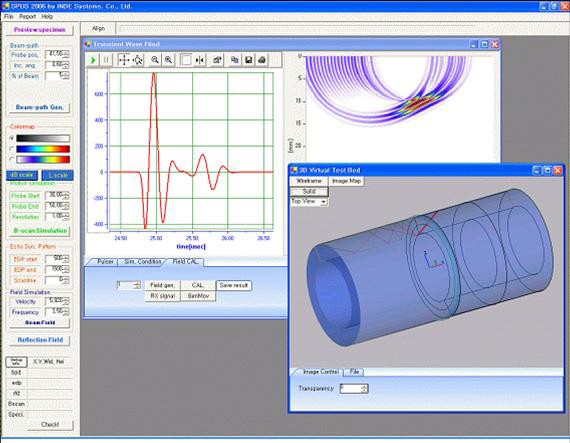
Task: Start playback with the green play icon
Action: 93,60
